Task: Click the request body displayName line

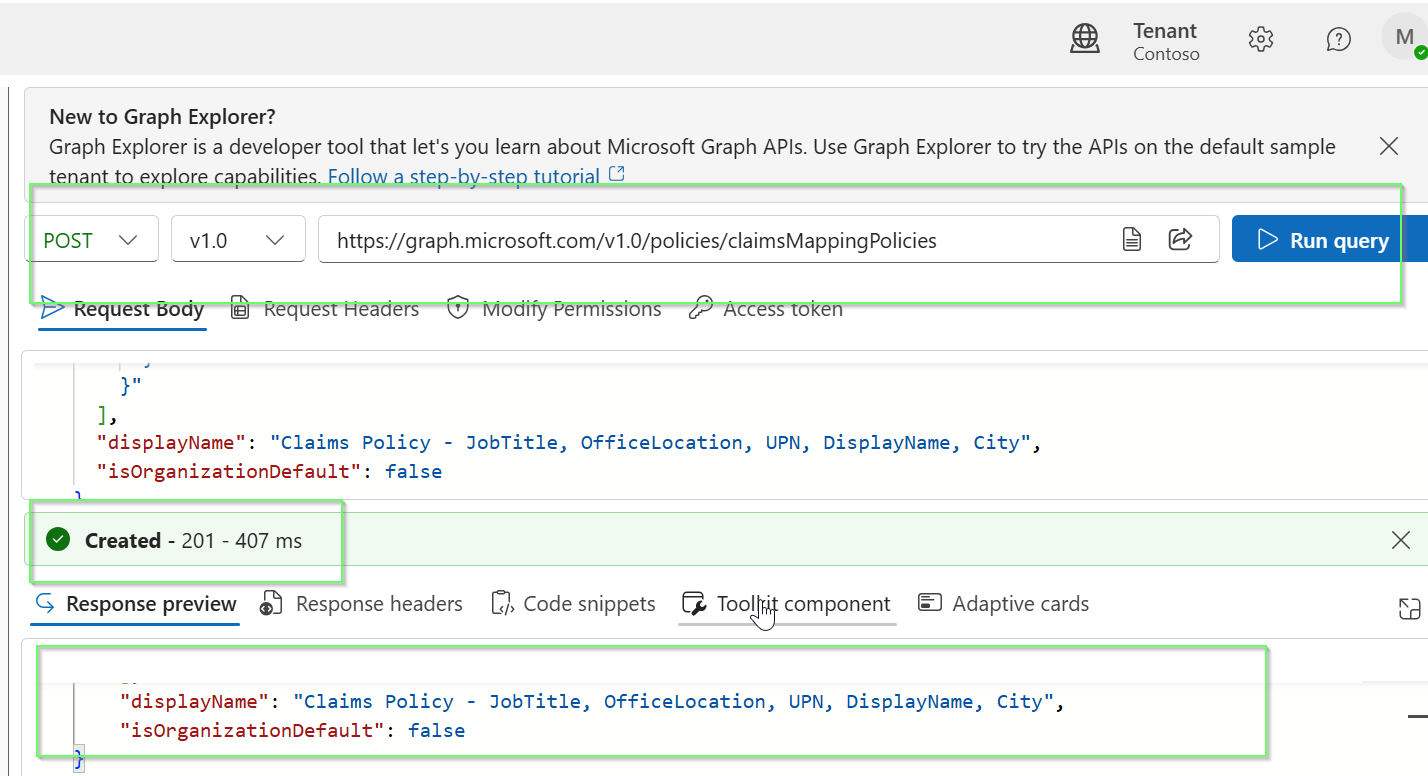Action: coord(569,443)
